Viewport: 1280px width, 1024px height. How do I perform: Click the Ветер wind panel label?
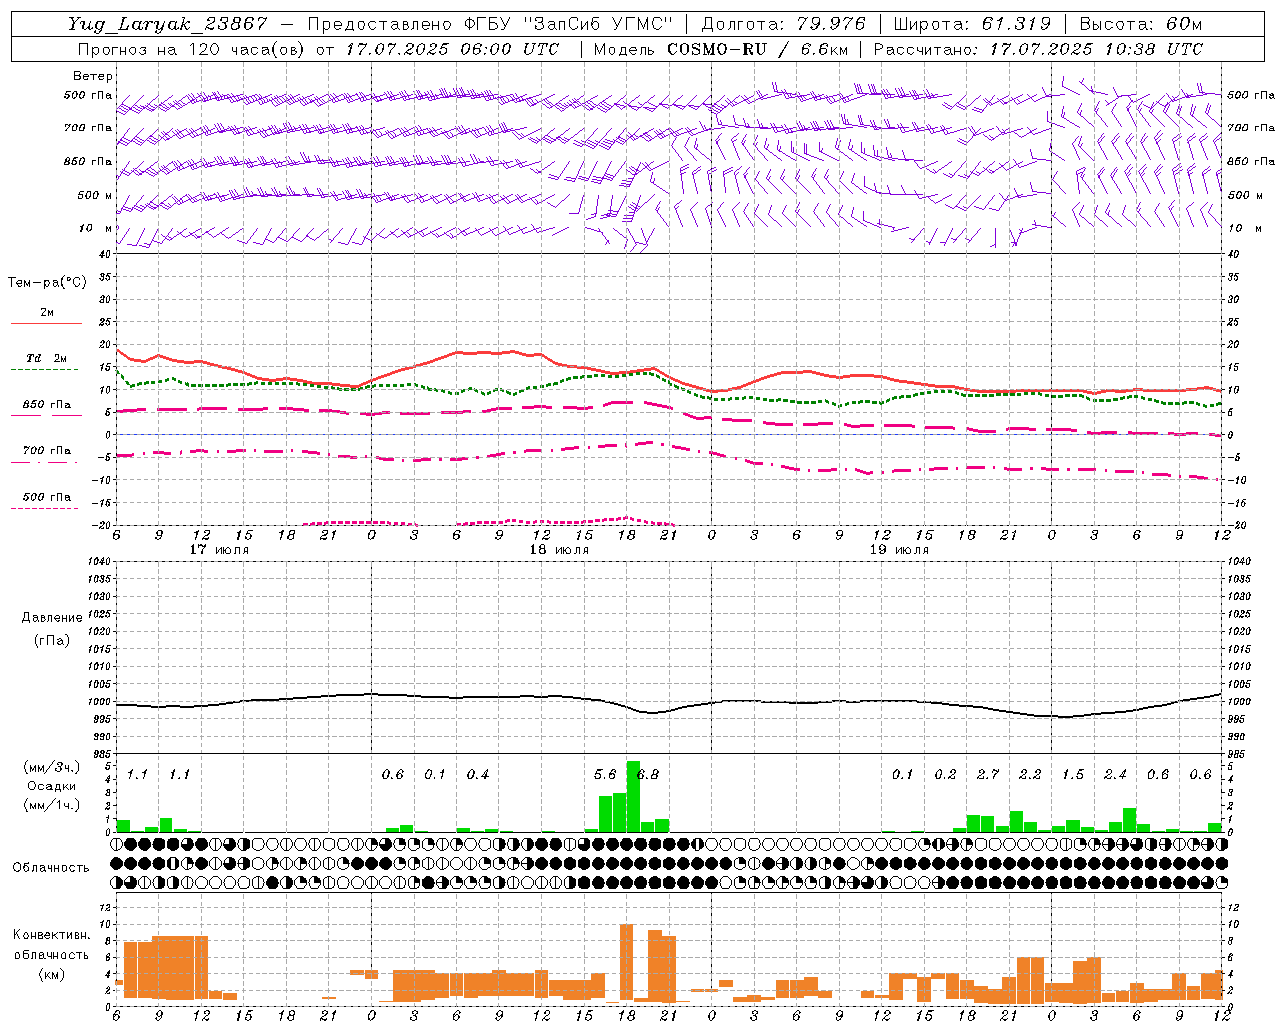coord(93,76)
